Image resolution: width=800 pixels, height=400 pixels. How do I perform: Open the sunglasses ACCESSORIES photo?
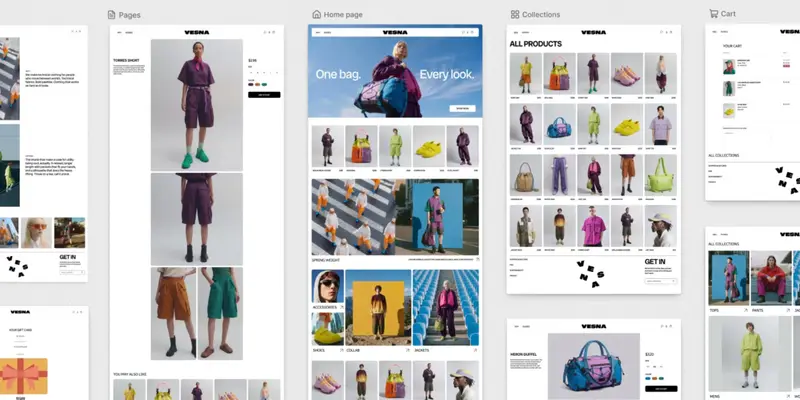(328, 287)
